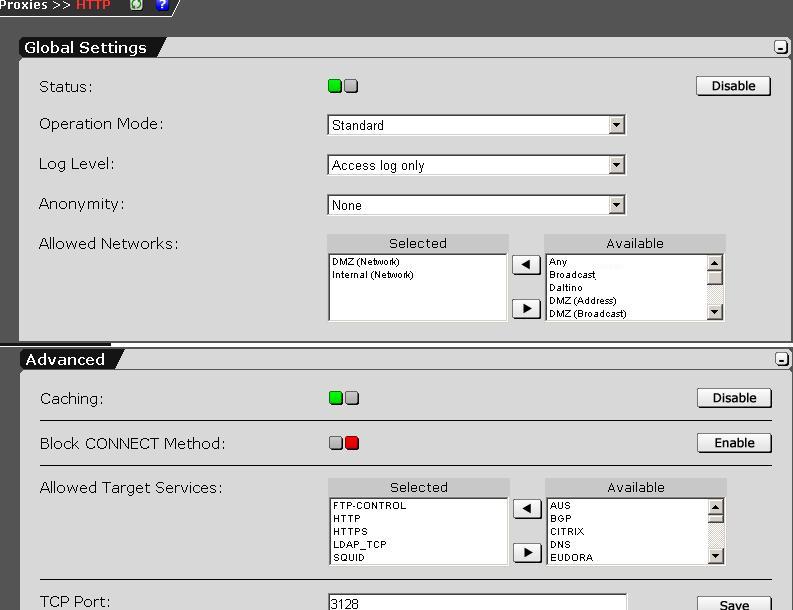Viewport: 793px width, 610px height.
Task: Remove target service using right arrow button
Action: click(x=527, y=552)
